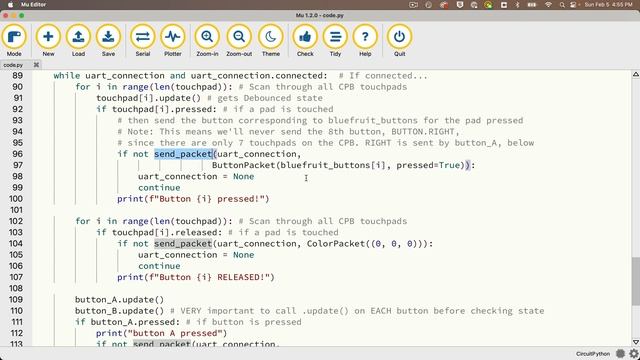640x360 pixels.
Task: Click the Wi-Fi status icon
Action: (548, 5)
